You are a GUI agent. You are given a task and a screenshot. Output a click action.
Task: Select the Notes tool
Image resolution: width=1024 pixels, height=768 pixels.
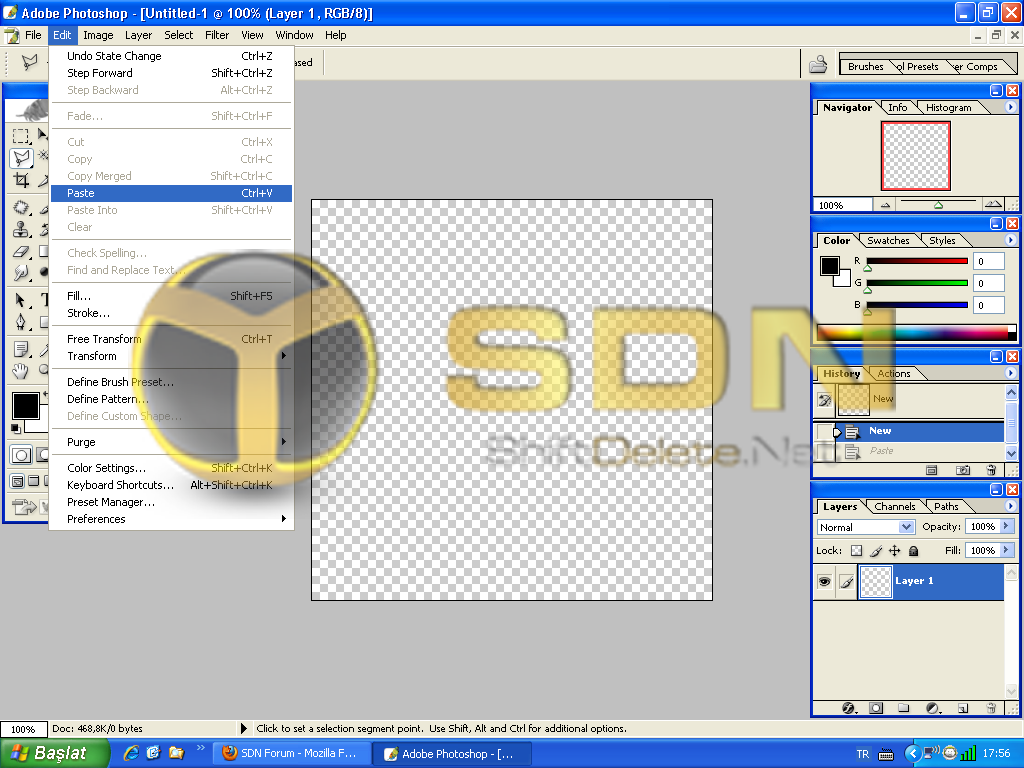click(x=21, y=349)
